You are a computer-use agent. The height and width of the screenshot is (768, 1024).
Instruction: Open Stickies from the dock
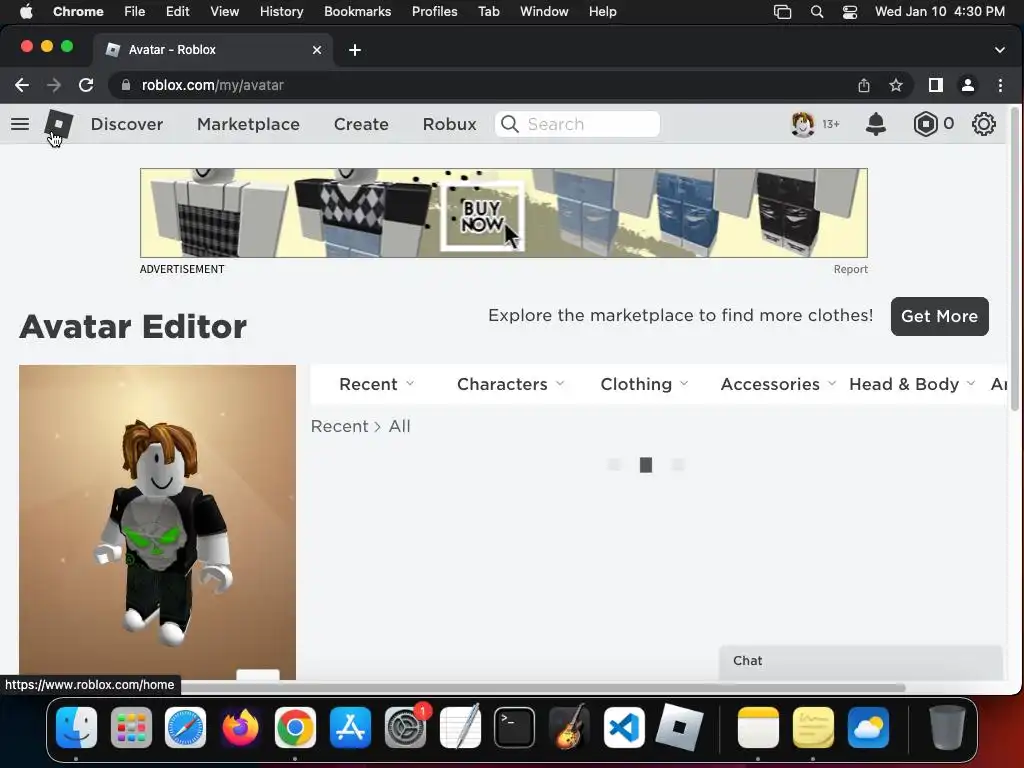tap(813, 727)
